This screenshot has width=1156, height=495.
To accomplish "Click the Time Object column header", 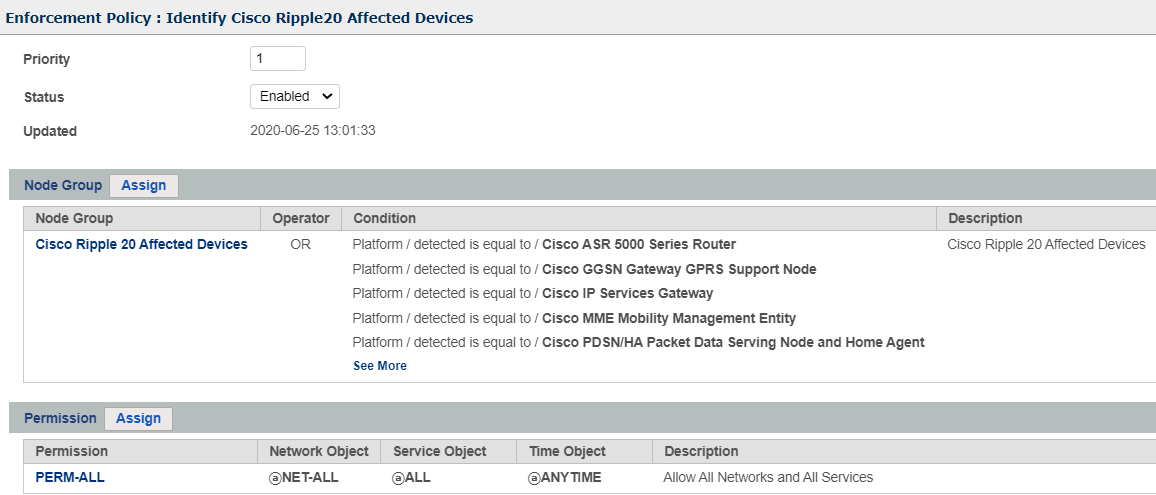I will [x=567, y=451].
